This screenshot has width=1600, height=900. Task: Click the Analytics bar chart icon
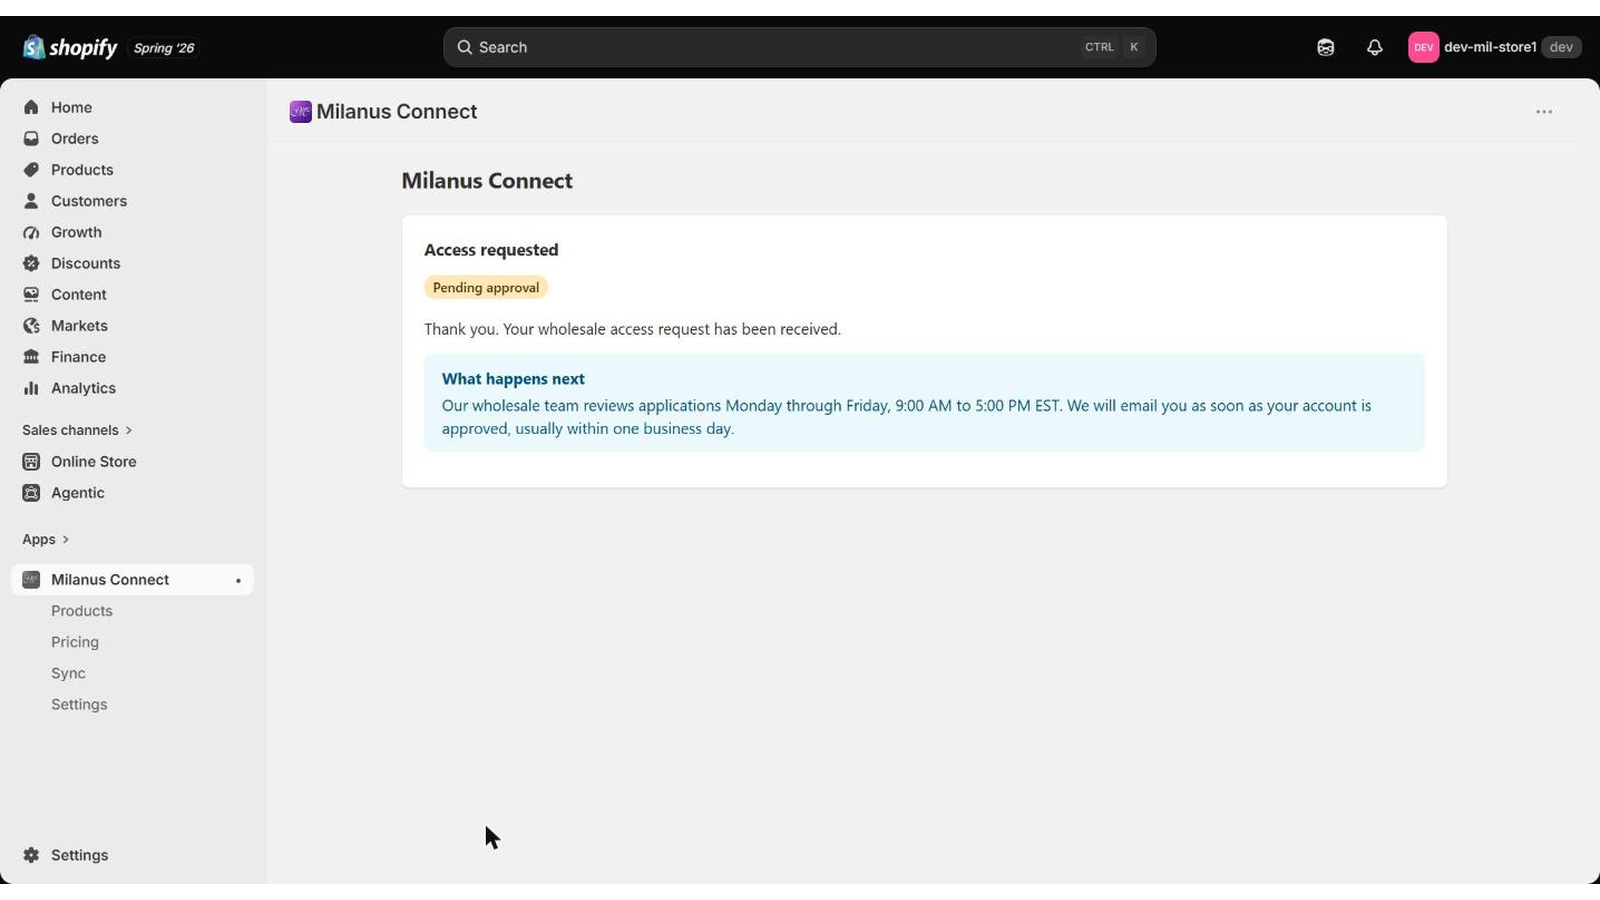click(x=31, y=388)
